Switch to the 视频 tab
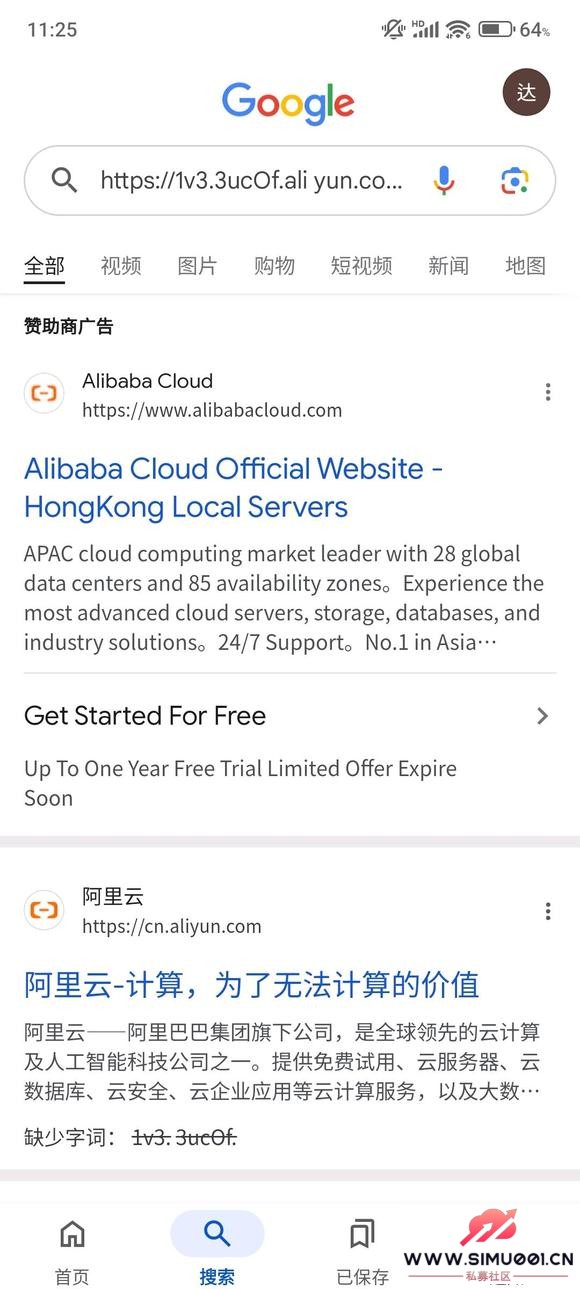 (x=121, y=265)
